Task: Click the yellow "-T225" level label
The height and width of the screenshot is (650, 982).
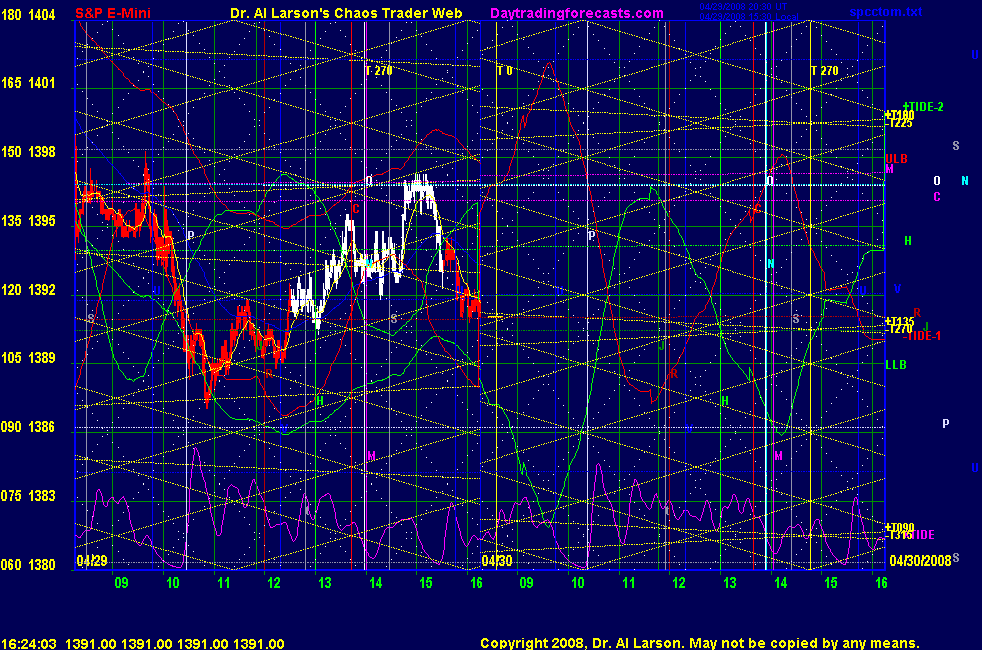Action: (x=899, y=123)
